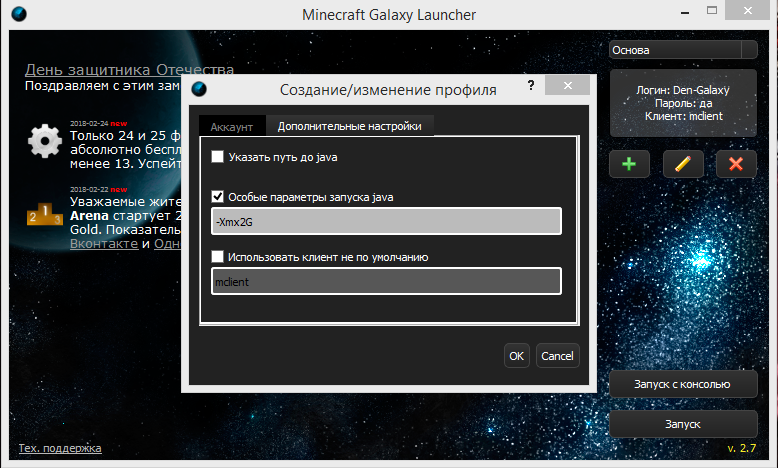Image resolution: width=778 pixels, height=468 pixels.
Task: Click the gear icon beside the news
Action: coord(45,141)
